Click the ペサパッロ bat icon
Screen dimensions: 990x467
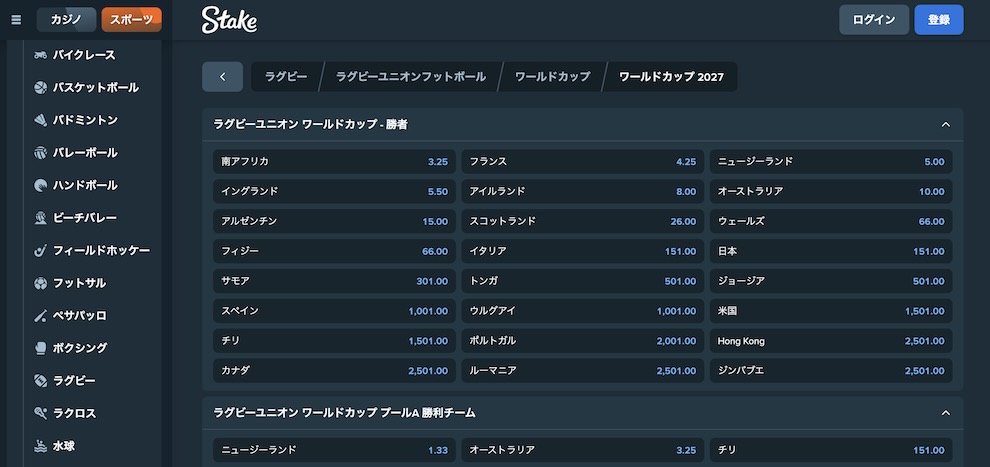click(40, 316)
